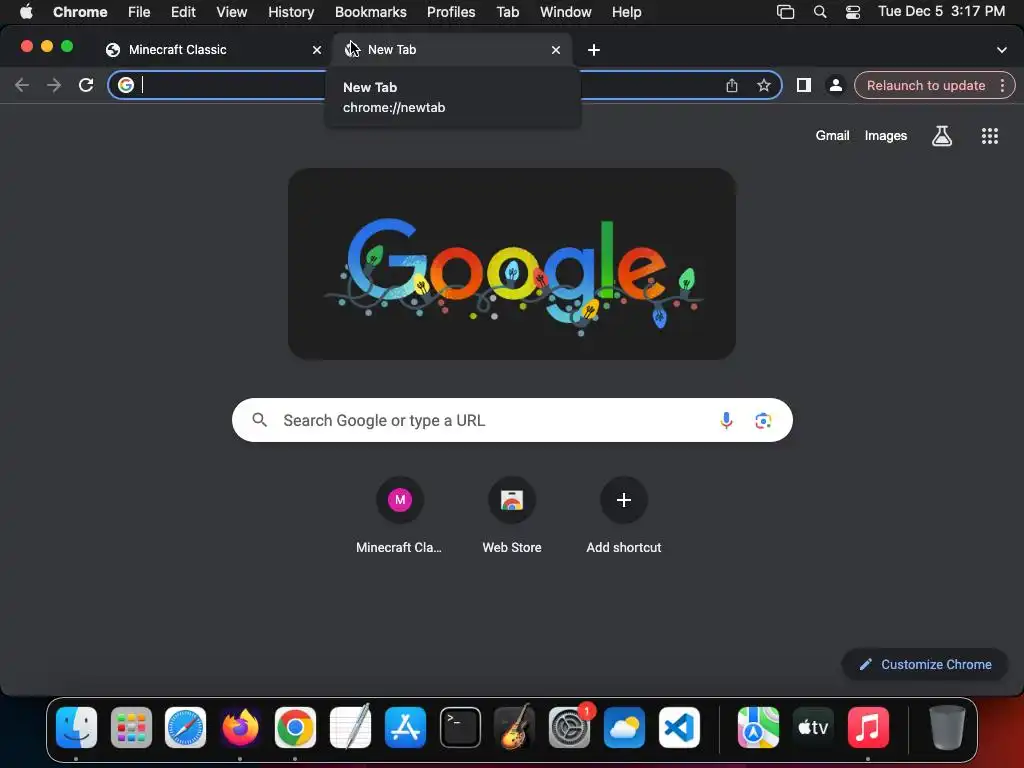Open a new tab with plus button
Viewport: 1024px width, 768px height.
click(x=594, y=50)
